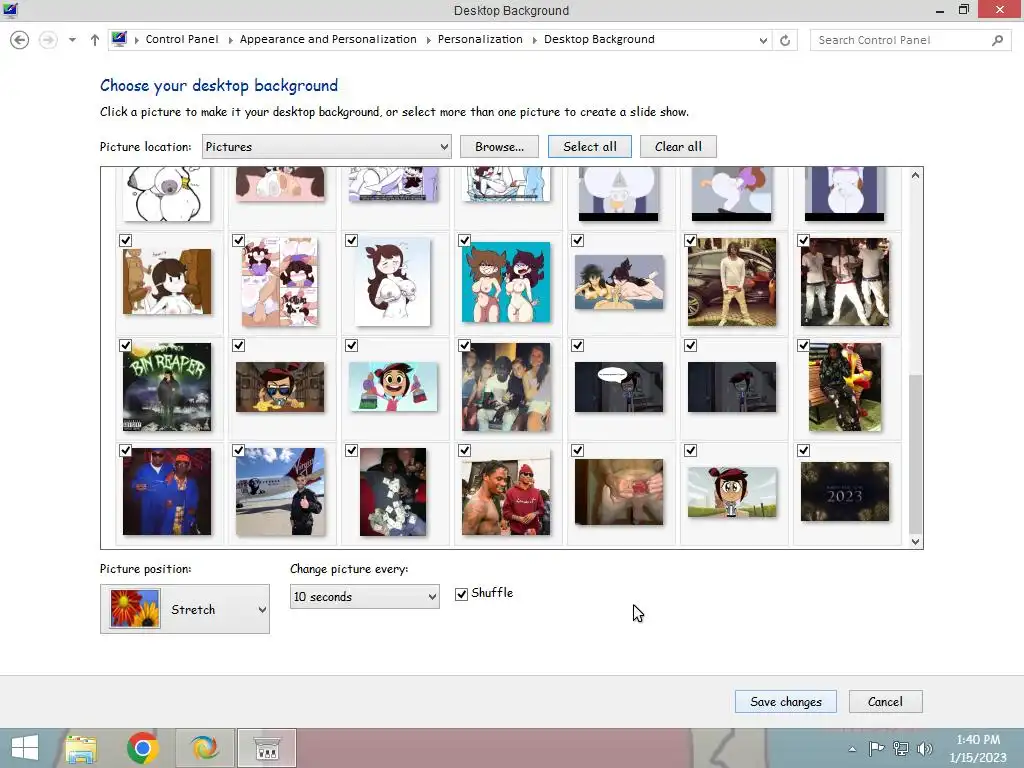Open the clock showing 1:40 PM
Viewport: 1024px width, 768px height.
coord(978,748)
